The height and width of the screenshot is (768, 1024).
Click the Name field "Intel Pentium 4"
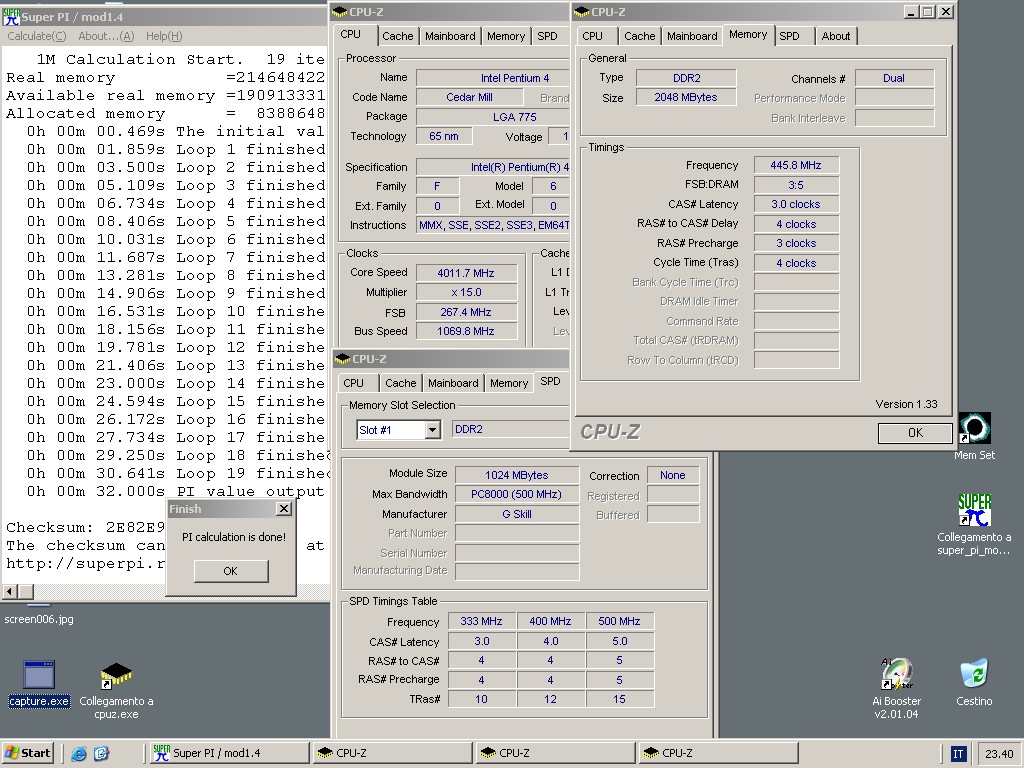(x=493, y=78)
